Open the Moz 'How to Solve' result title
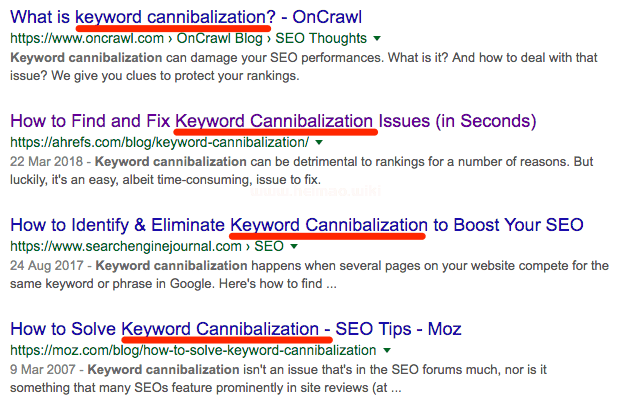 [x=235, y=329]
